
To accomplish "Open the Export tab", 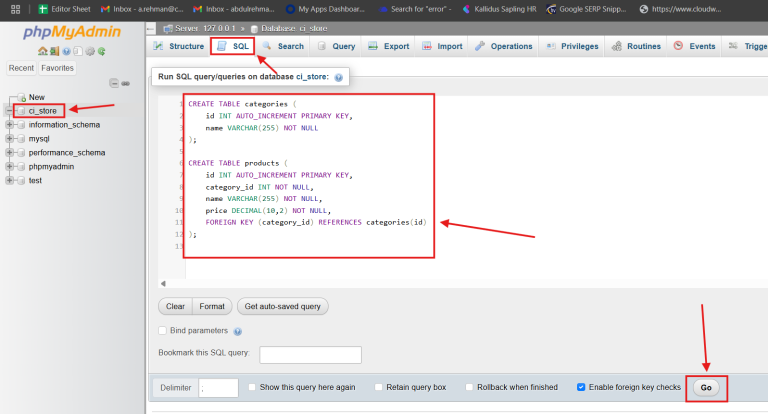I will tap(388, 46).
